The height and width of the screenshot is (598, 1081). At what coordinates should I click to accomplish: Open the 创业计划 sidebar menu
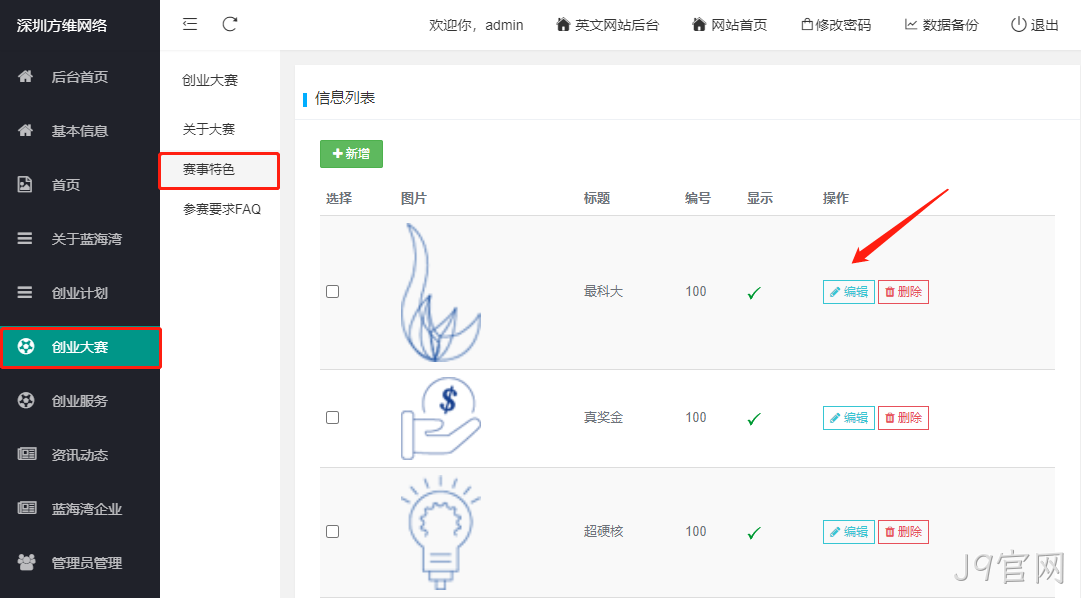coord(80,292)
